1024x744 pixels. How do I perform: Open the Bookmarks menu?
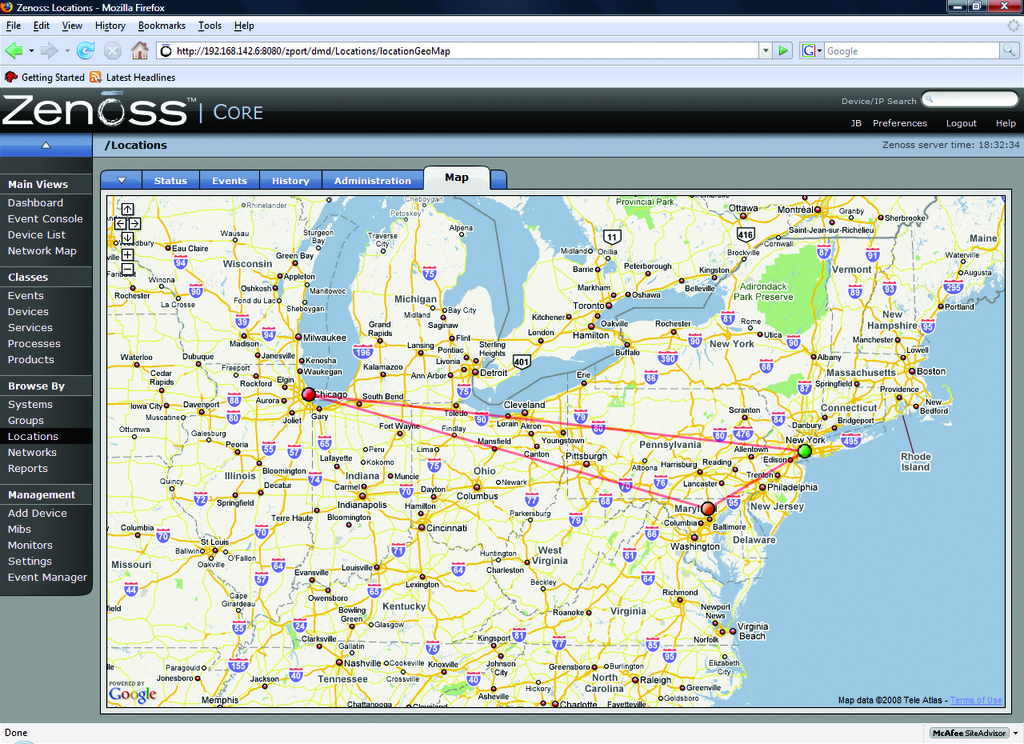pos(161,25)
